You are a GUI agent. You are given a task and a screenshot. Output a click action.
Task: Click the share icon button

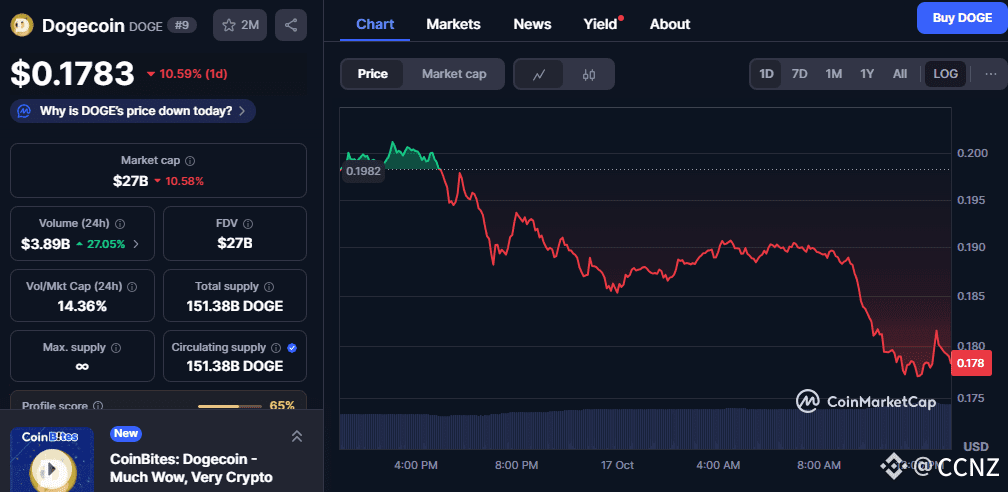click(x=291, y=25)
